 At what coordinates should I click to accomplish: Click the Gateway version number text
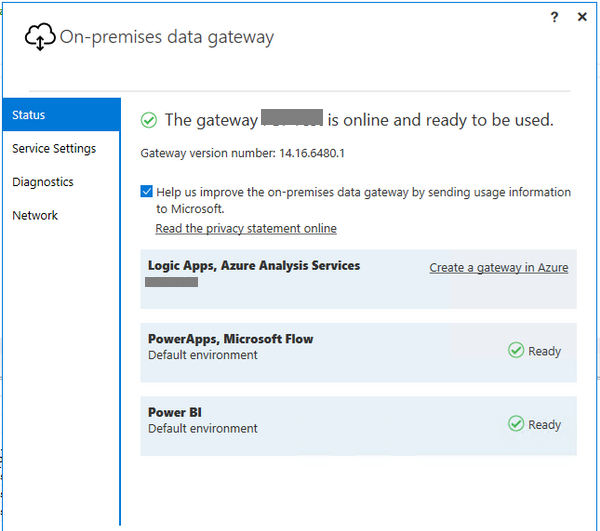243,153
